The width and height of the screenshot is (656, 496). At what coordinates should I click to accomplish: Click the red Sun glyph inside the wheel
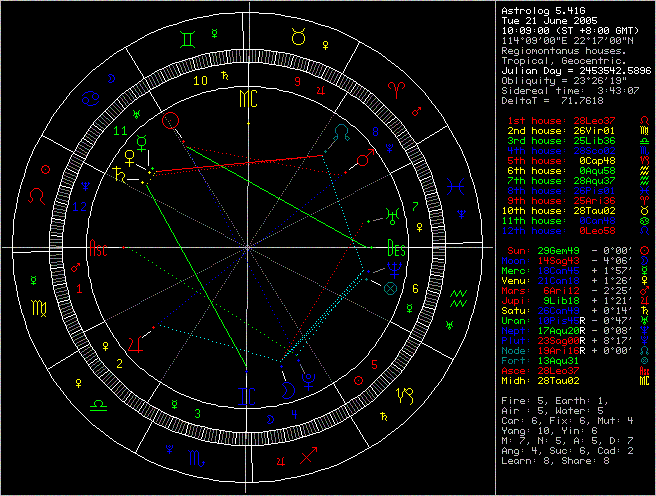point(172,120)
